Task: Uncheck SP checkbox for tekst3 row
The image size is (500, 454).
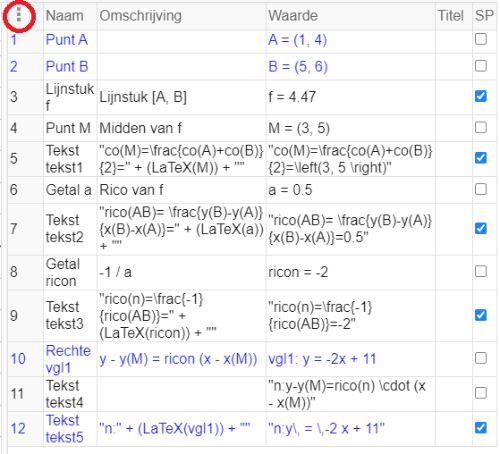Action: (481, 315)
